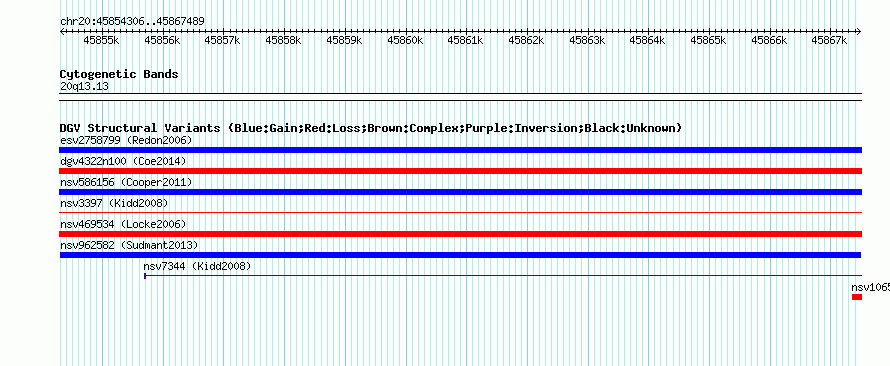
Task: Click the 45867k ruler tick label
Action: pos(829,40)
